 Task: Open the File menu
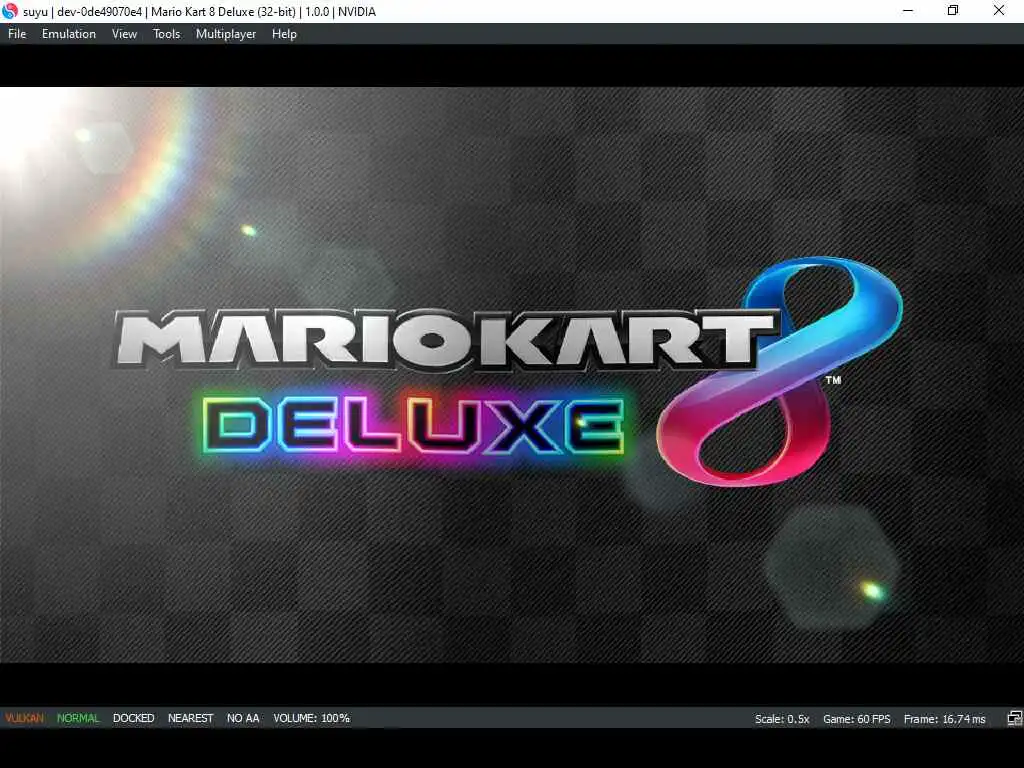pos(17,34)
